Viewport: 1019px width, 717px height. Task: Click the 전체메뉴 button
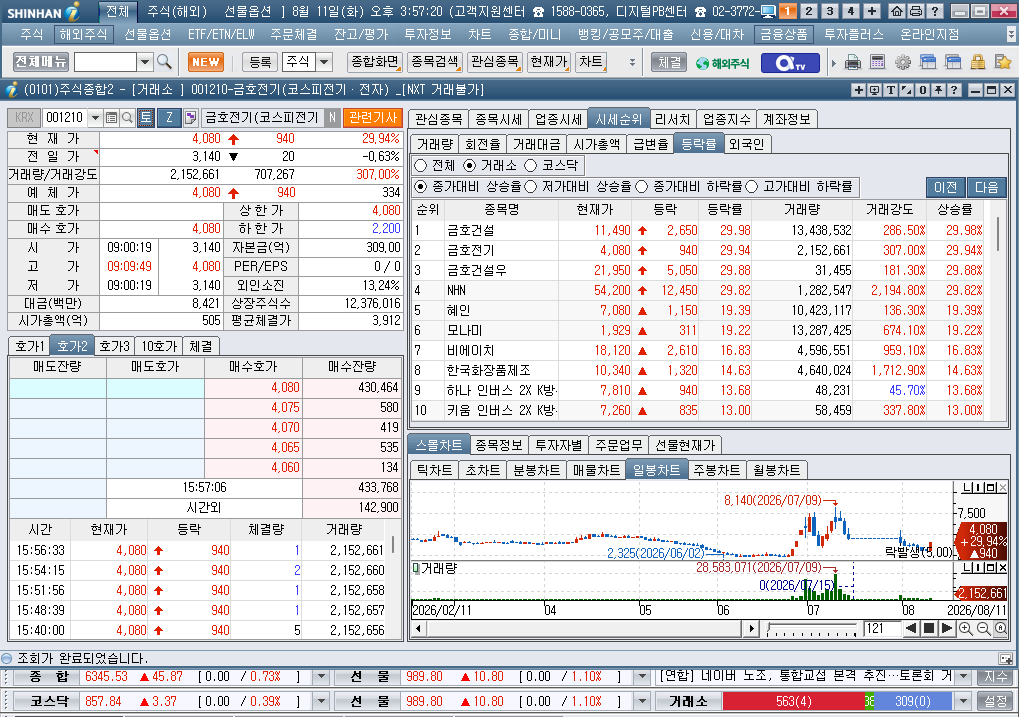(40, 62)
